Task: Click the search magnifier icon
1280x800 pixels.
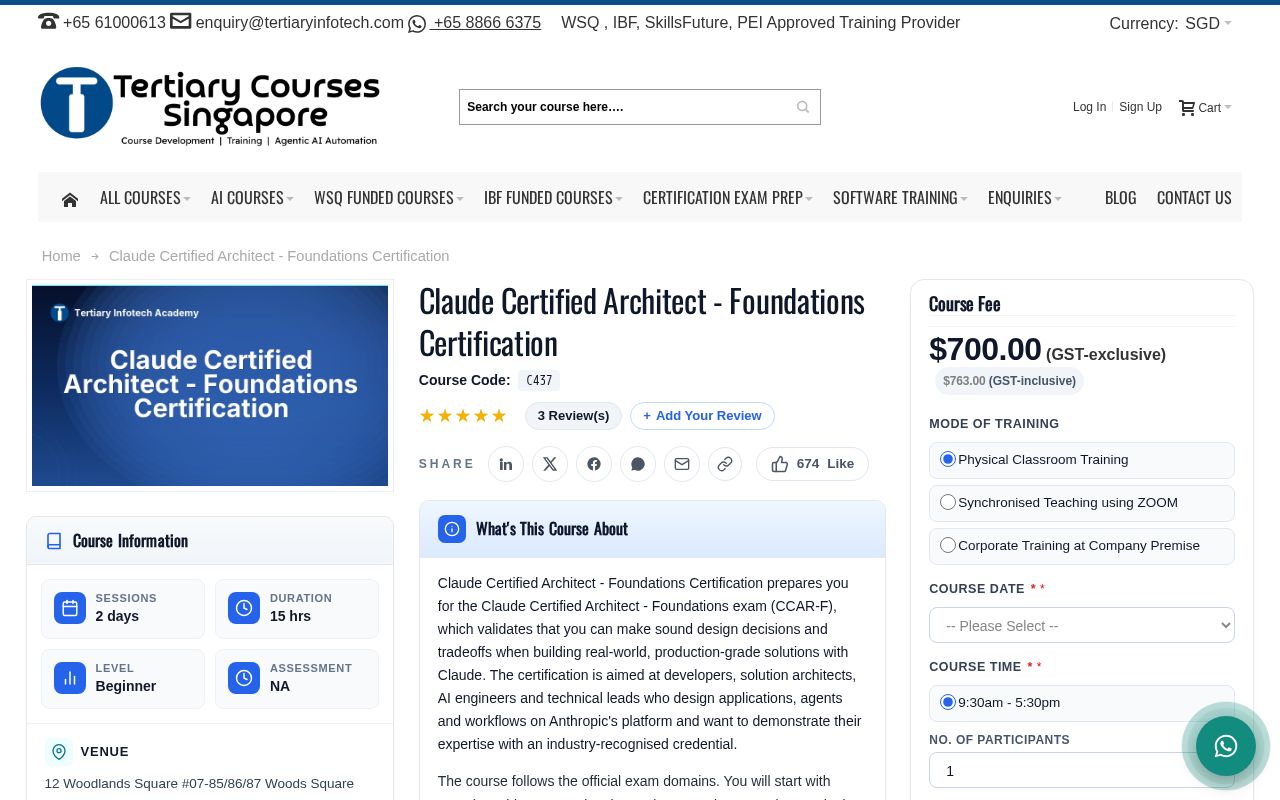Action: click(x=803, y=107)
